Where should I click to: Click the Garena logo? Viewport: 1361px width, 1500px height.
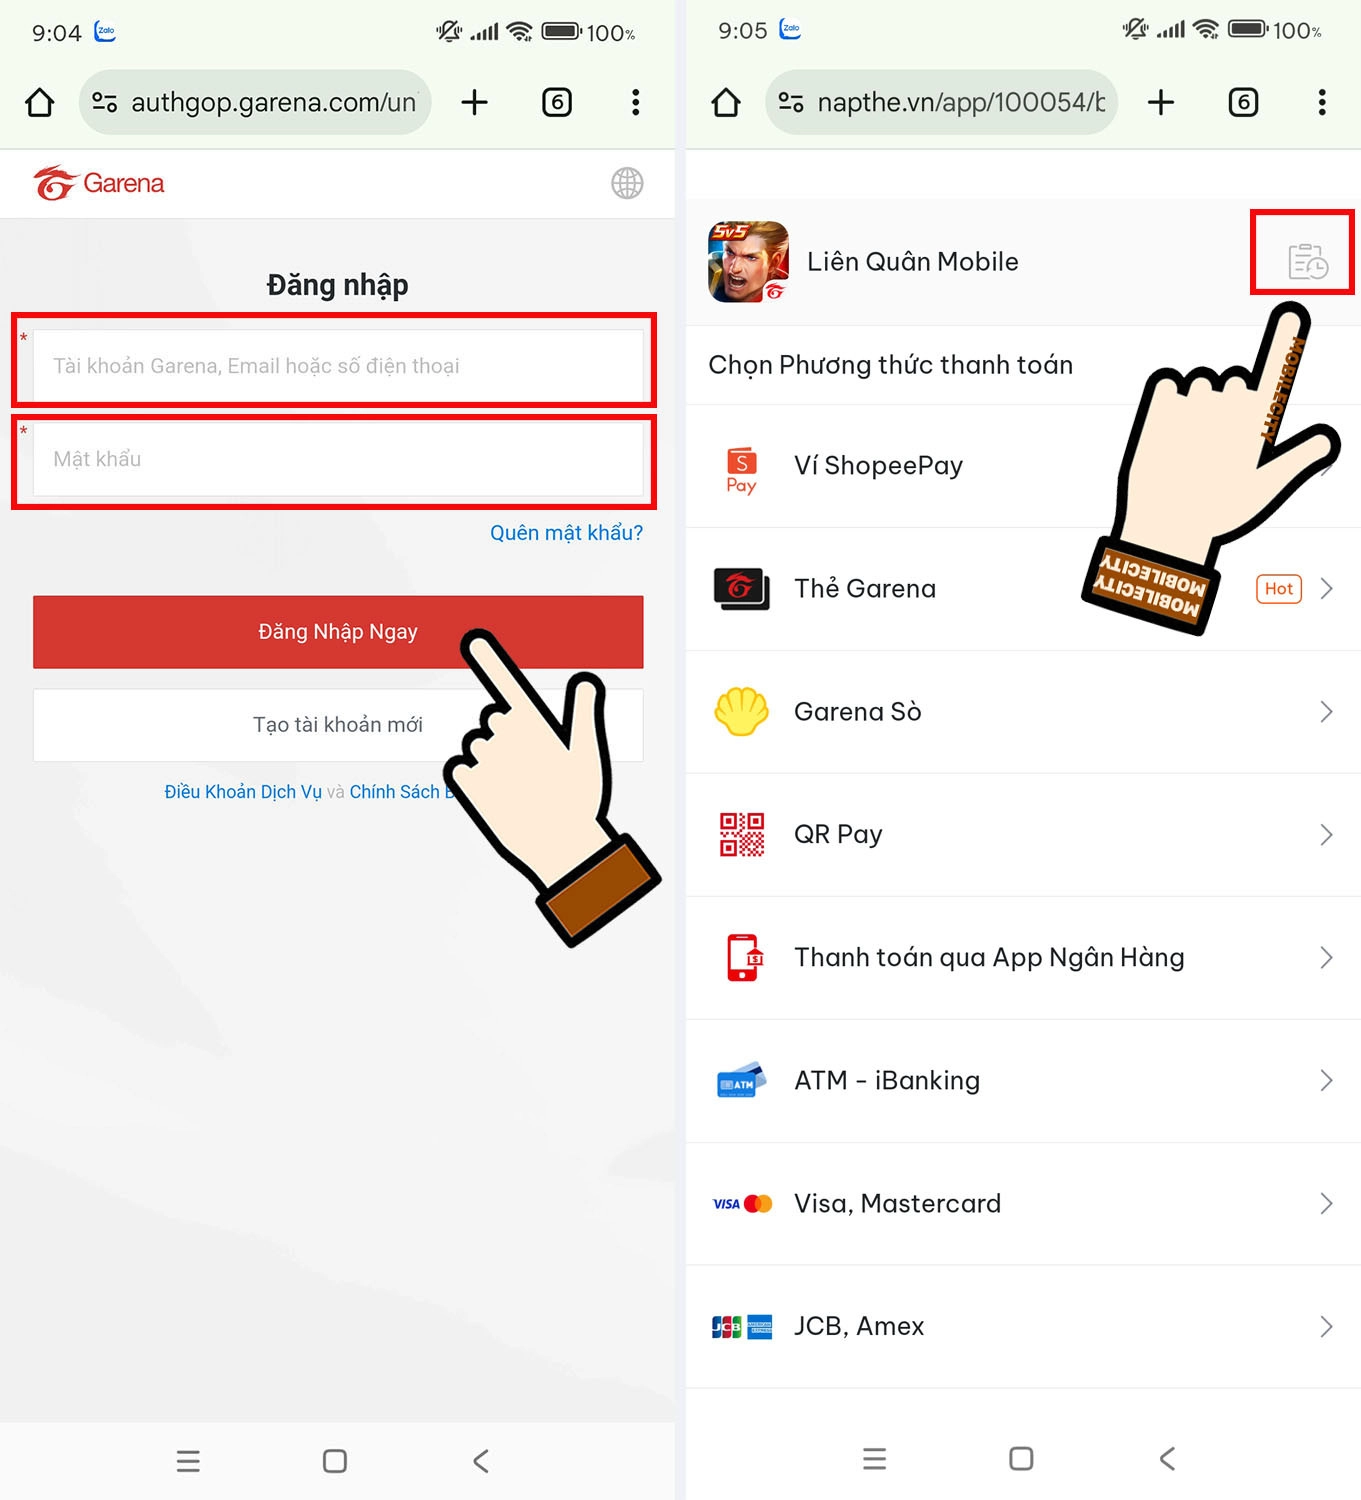[x=99, y=183]
